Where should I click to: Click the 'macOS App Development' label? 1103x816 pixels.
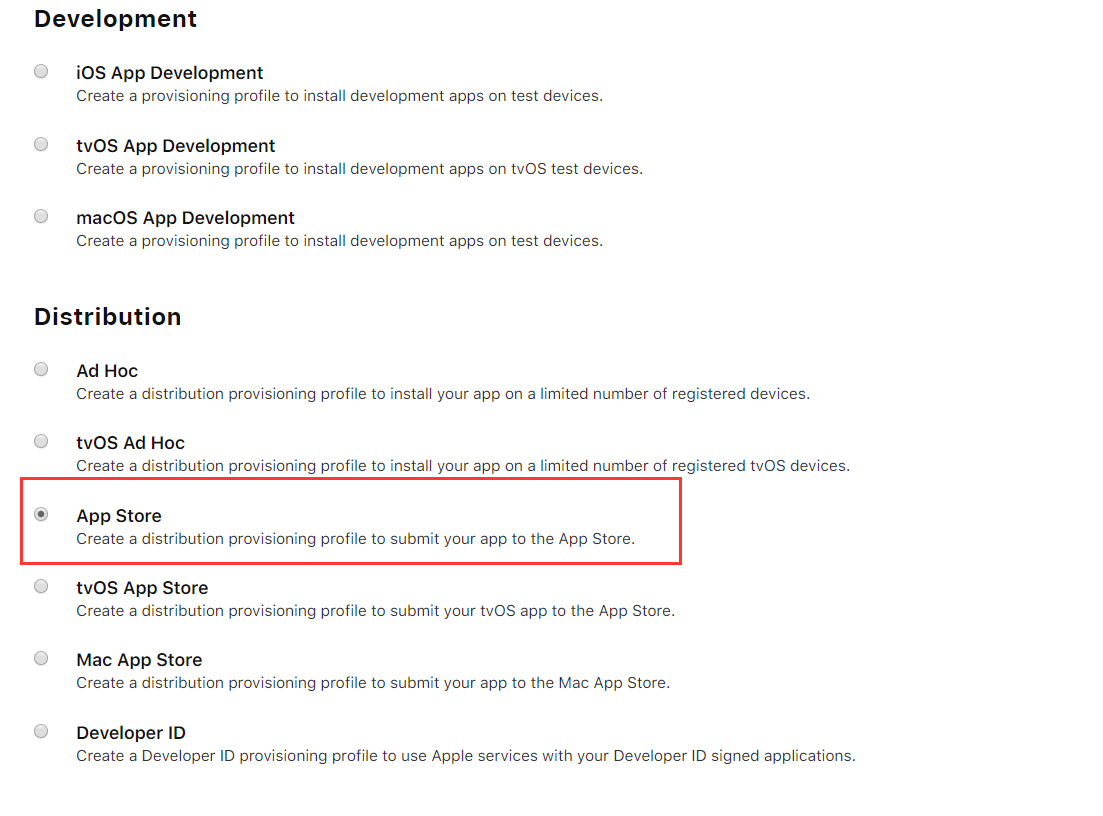[185, 218]
